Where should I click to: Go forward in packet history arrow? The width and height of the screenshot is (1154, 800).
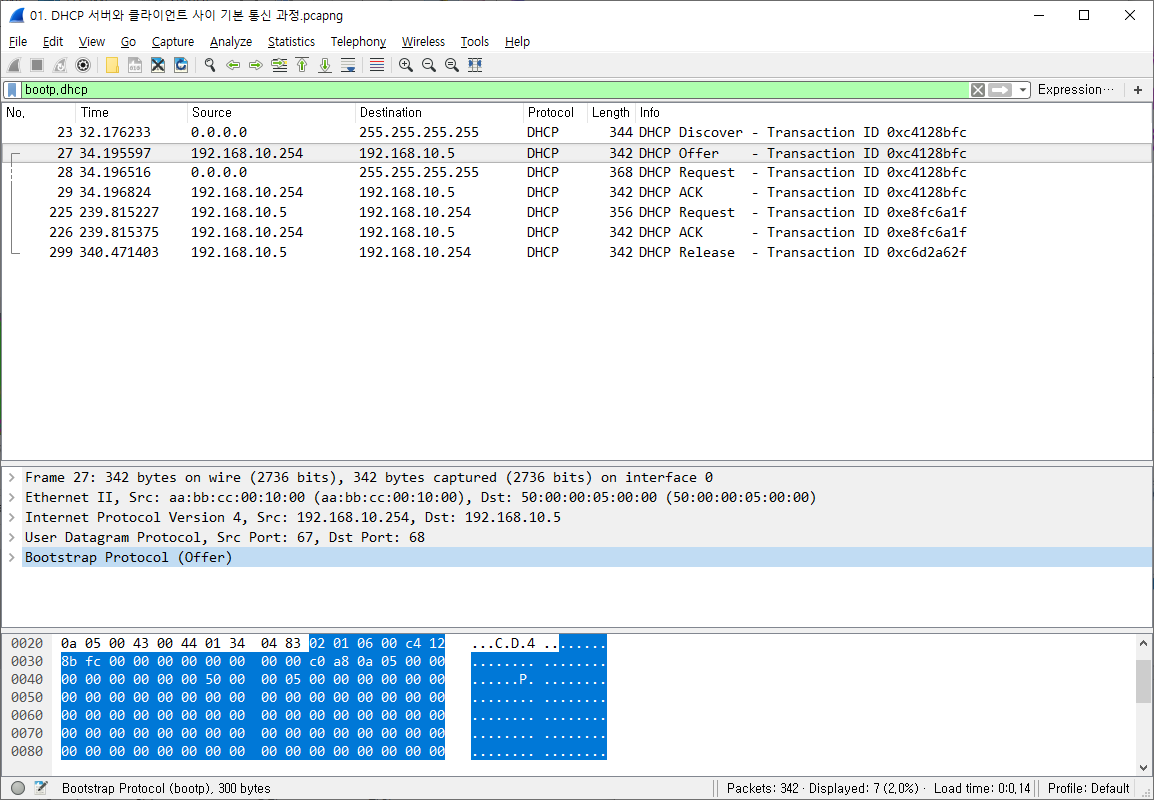[255, 66]
